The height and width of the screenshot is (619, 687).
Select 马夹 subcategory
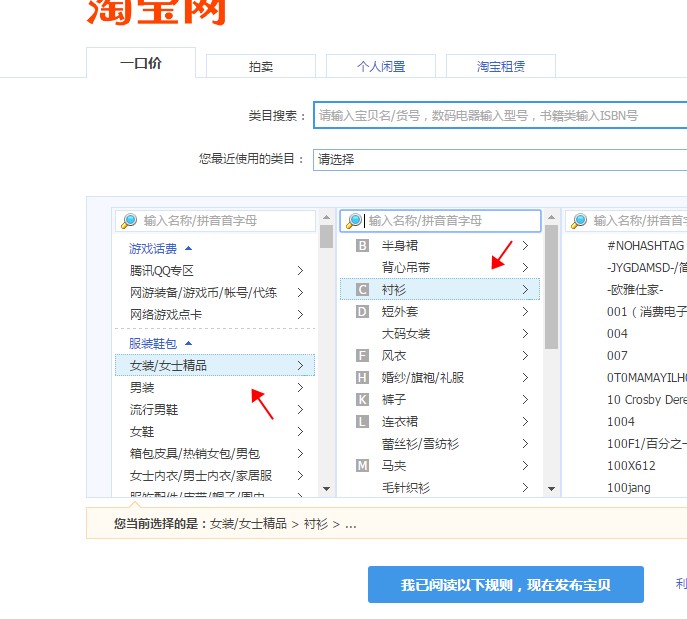[440, 466]
